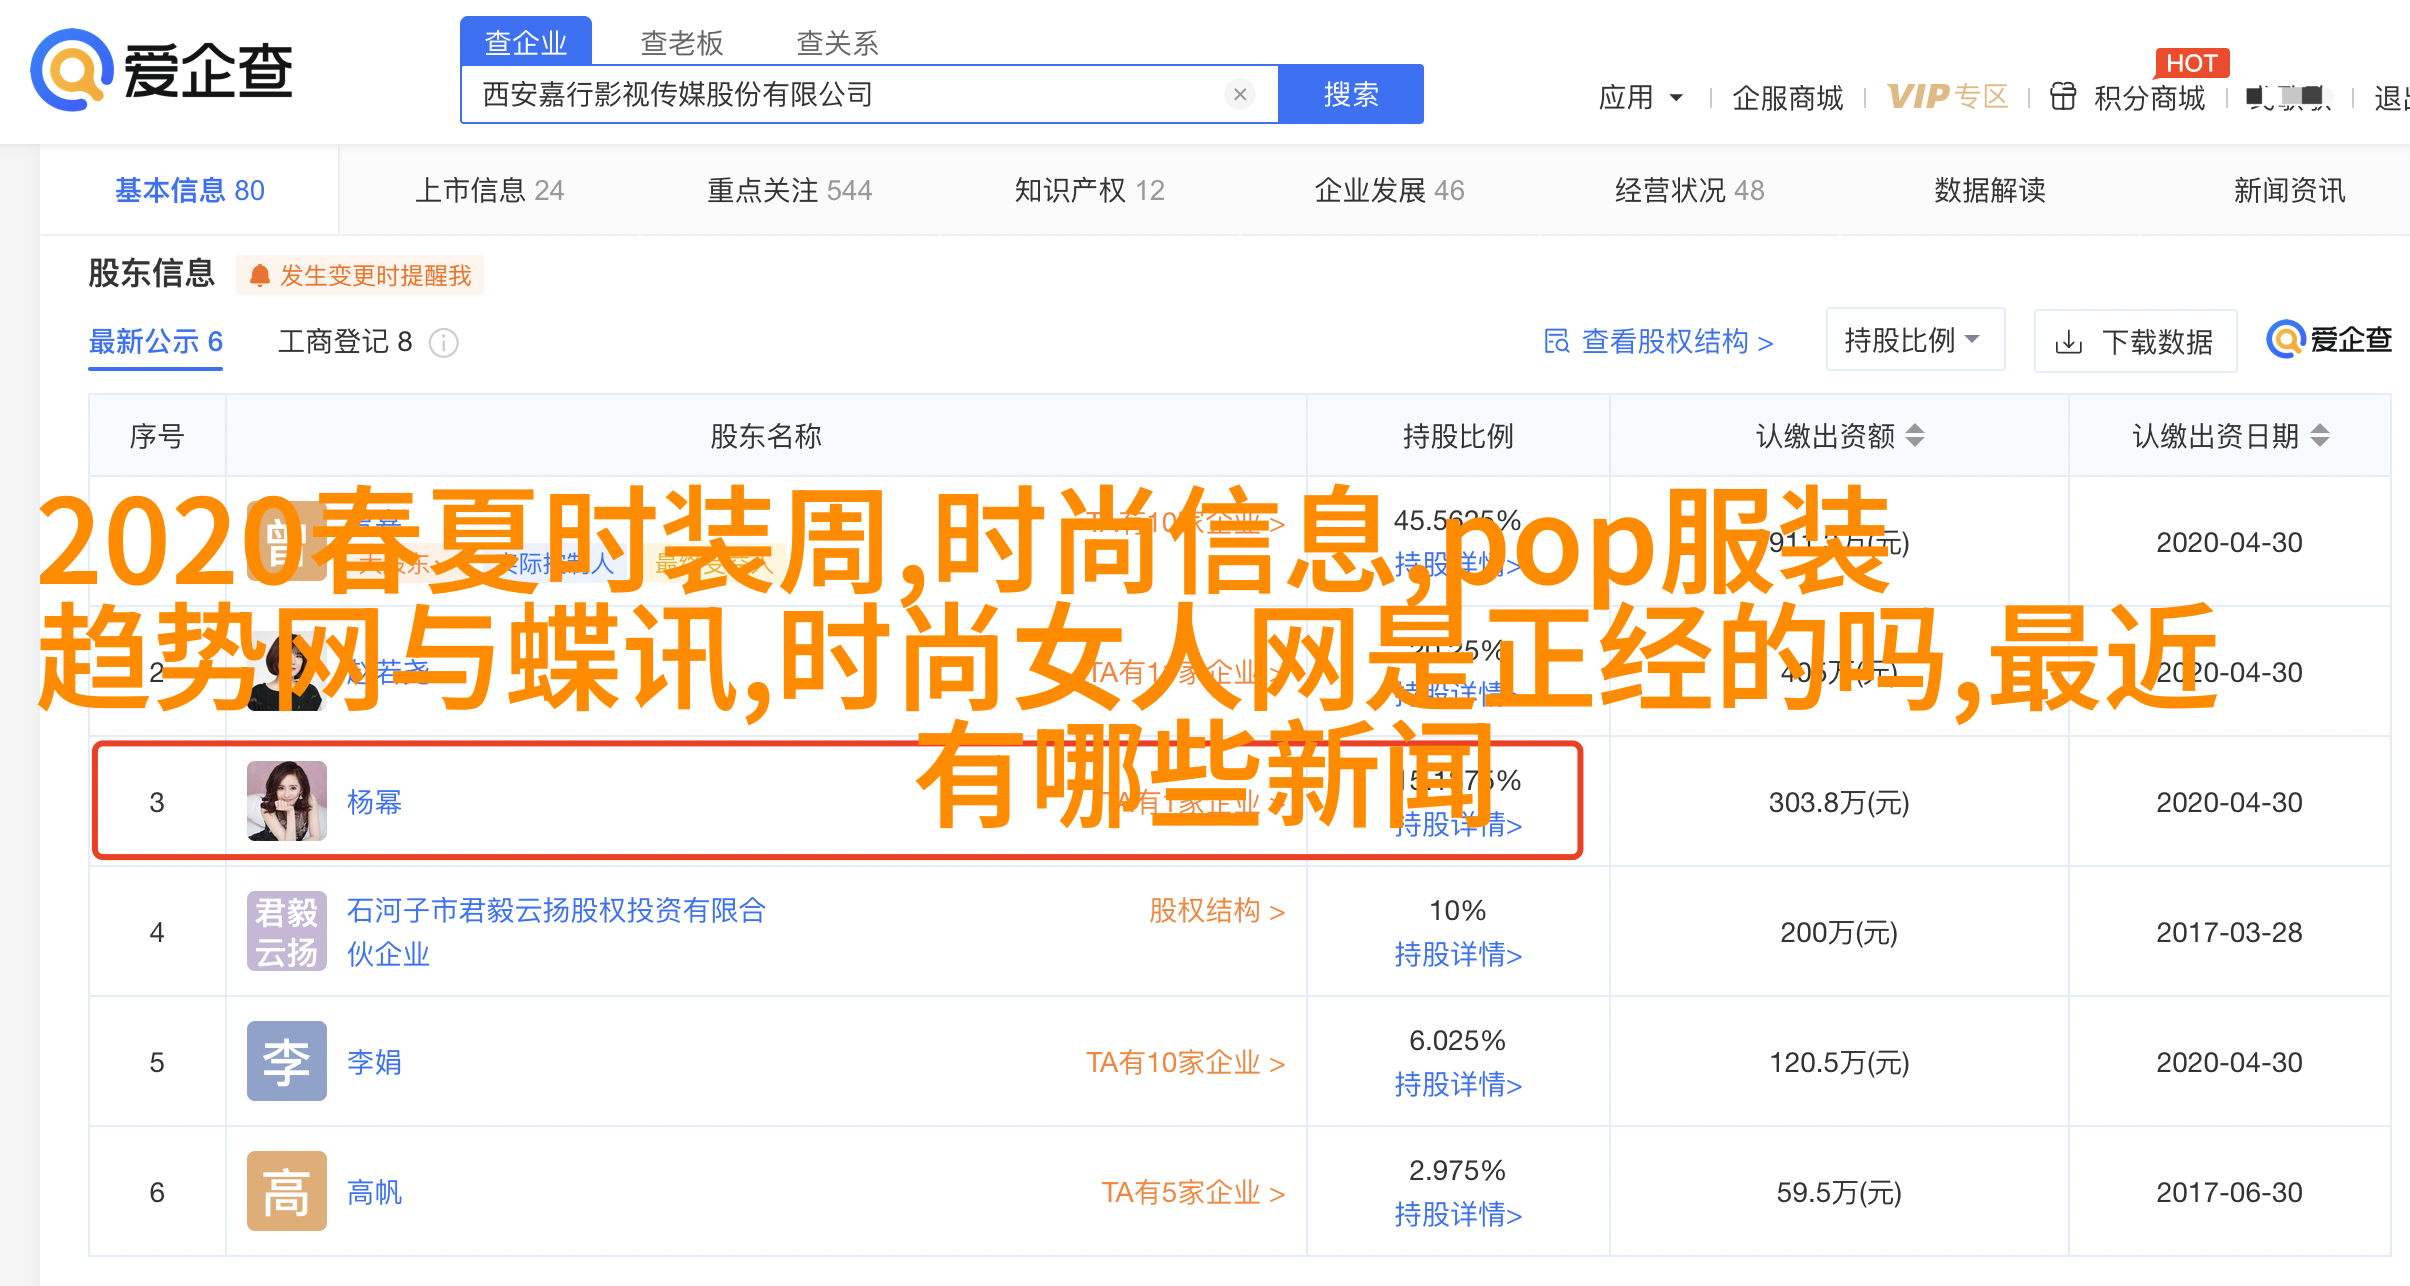Click the 持股比例 column header

point(1458,436)
